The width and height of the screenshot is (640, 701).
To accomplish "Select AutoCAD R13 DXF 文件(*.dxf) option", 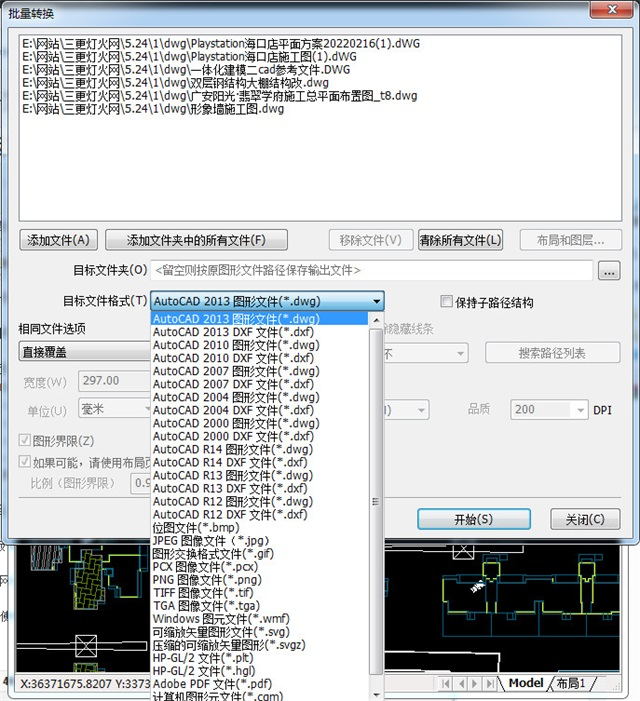I will click(x=260, y=488).
